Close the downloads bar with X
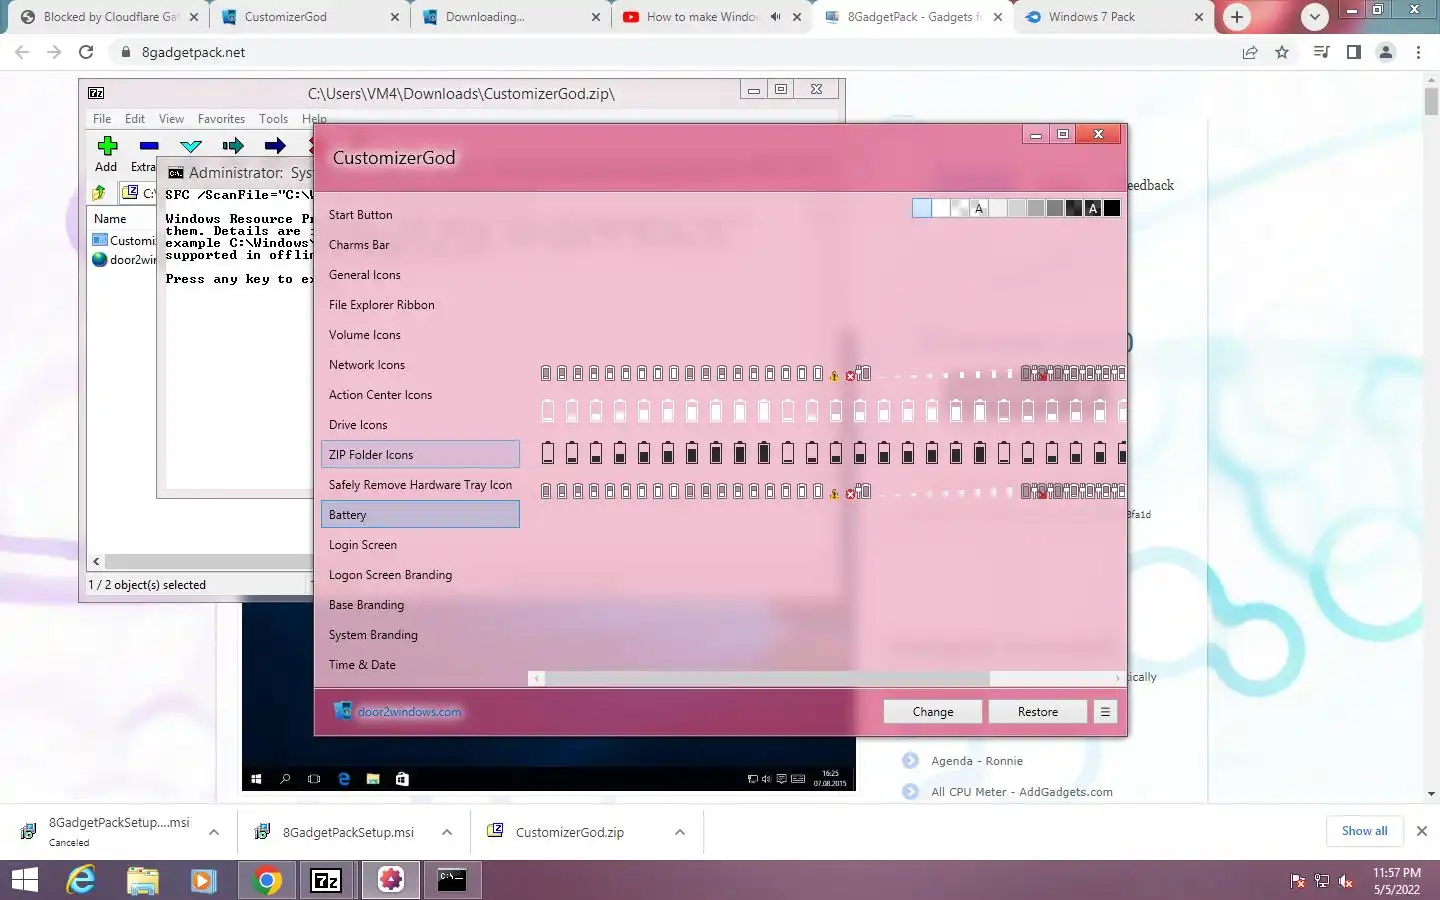The width and height of the screenshot is (1440, 900). (x=1422, y=831)
